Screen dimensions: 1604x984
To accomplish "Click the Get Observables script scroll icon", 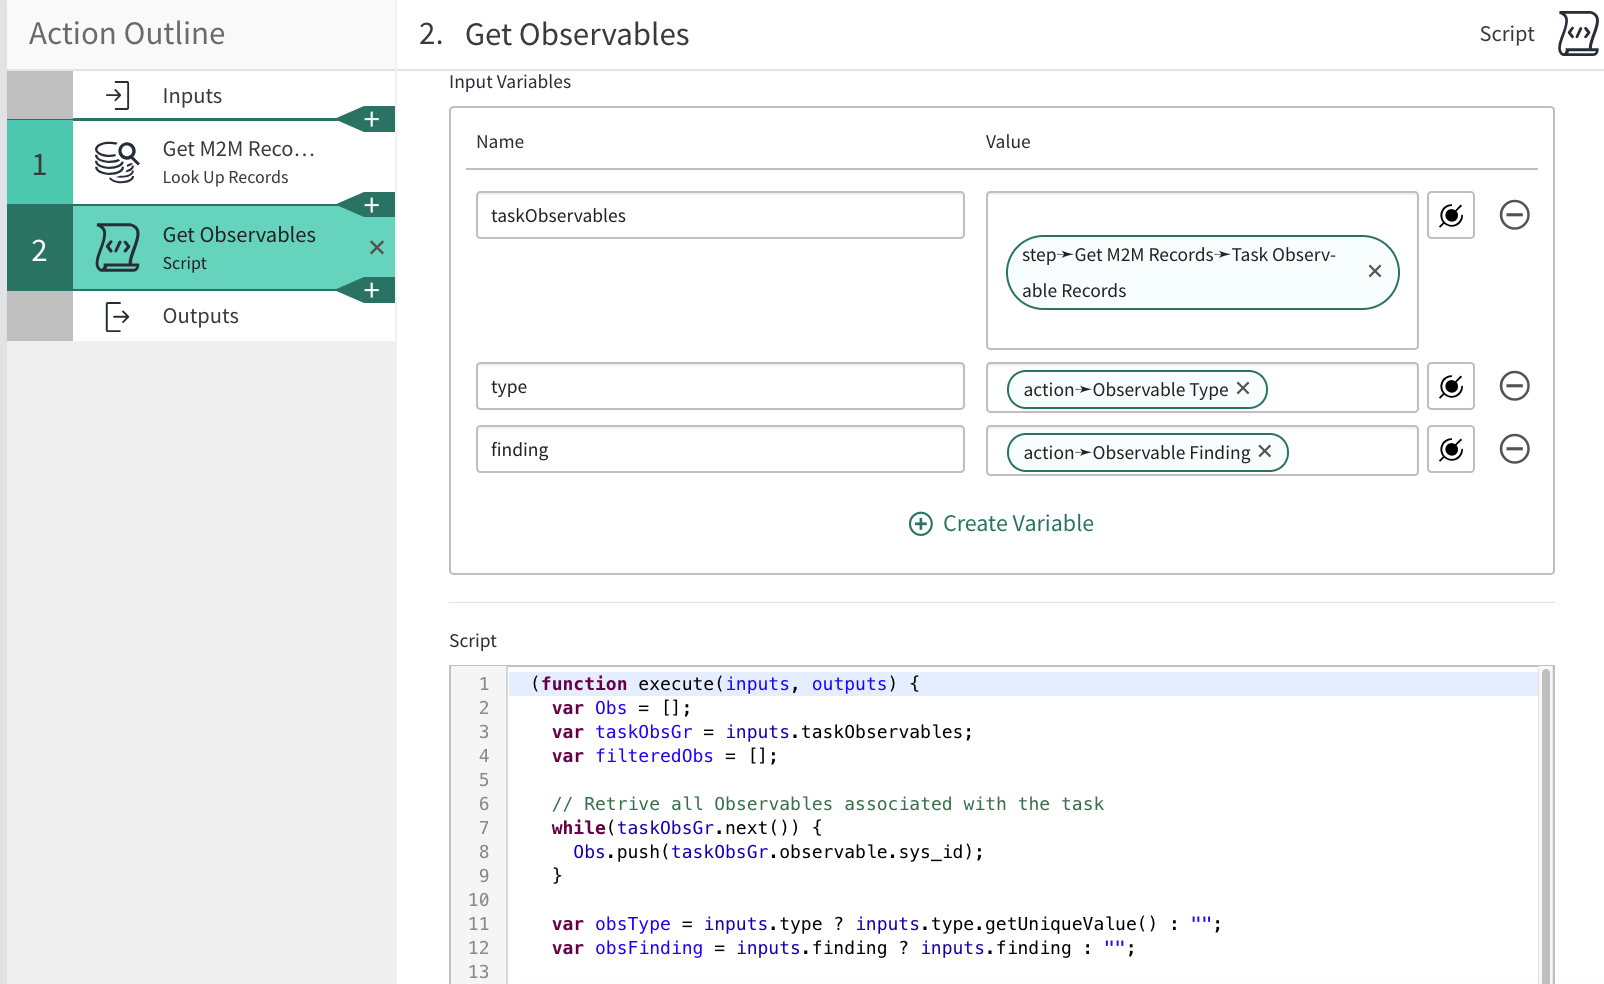I will [x=117, y=247].
